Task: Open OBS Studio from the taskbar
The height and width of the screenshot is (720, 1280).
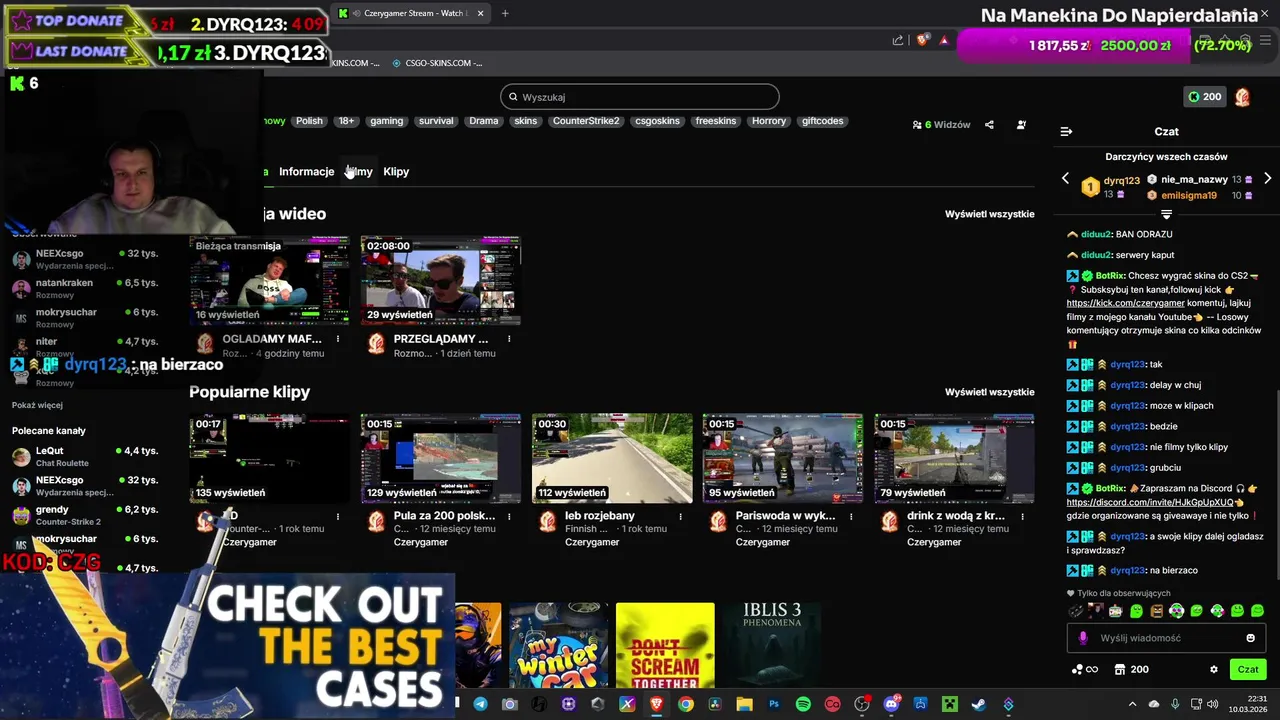Action: [x=861, y=704]
